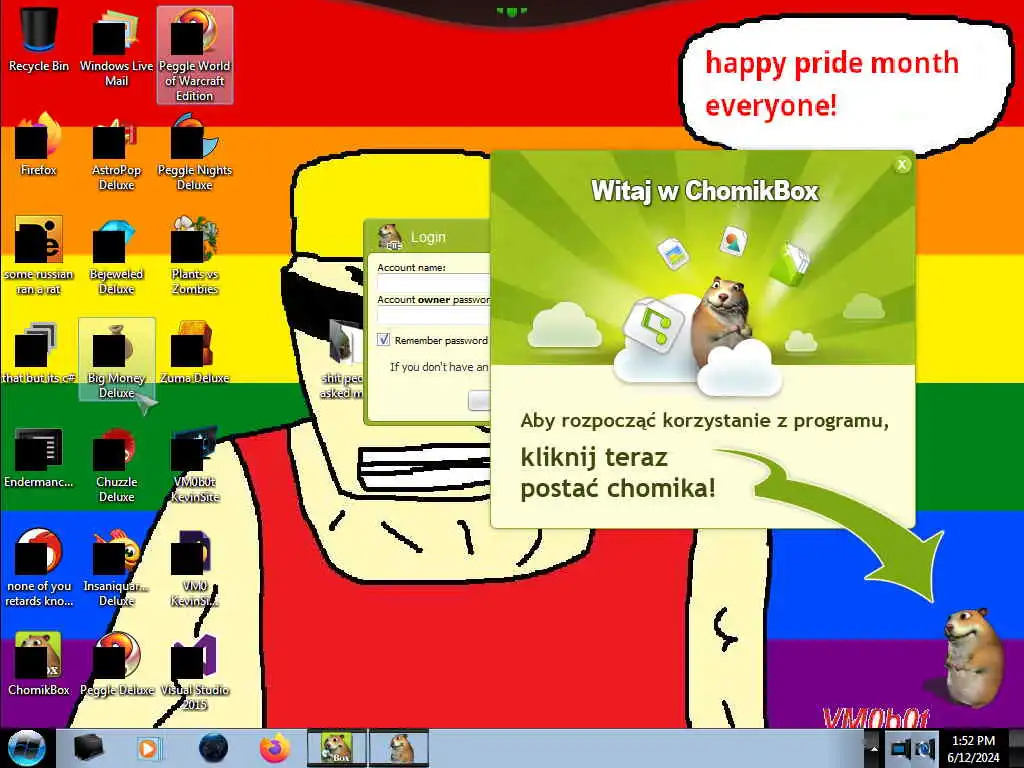Close the Witaj w ChomikBox welcome popup
This screenshot has height=768, width=1024.
click(902, 165)
